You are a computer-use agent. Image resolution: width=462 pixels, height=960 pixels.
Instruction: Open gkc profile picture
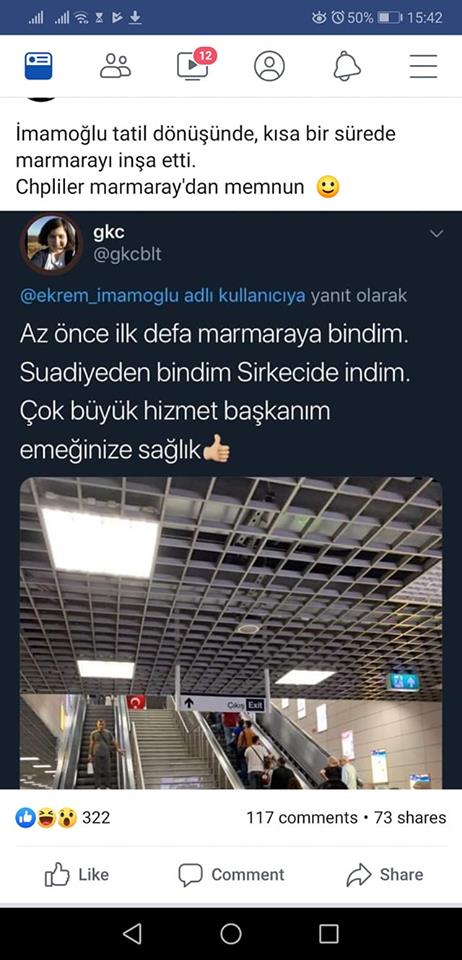51,244
